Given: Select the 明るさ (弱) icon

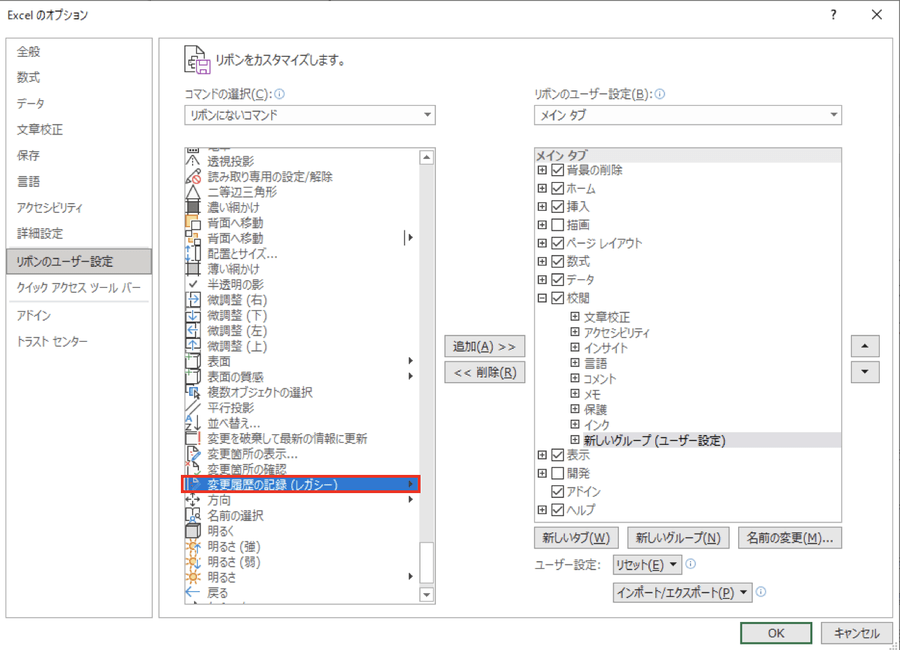Looking at the screenshot, I should [x=193, y=562].
